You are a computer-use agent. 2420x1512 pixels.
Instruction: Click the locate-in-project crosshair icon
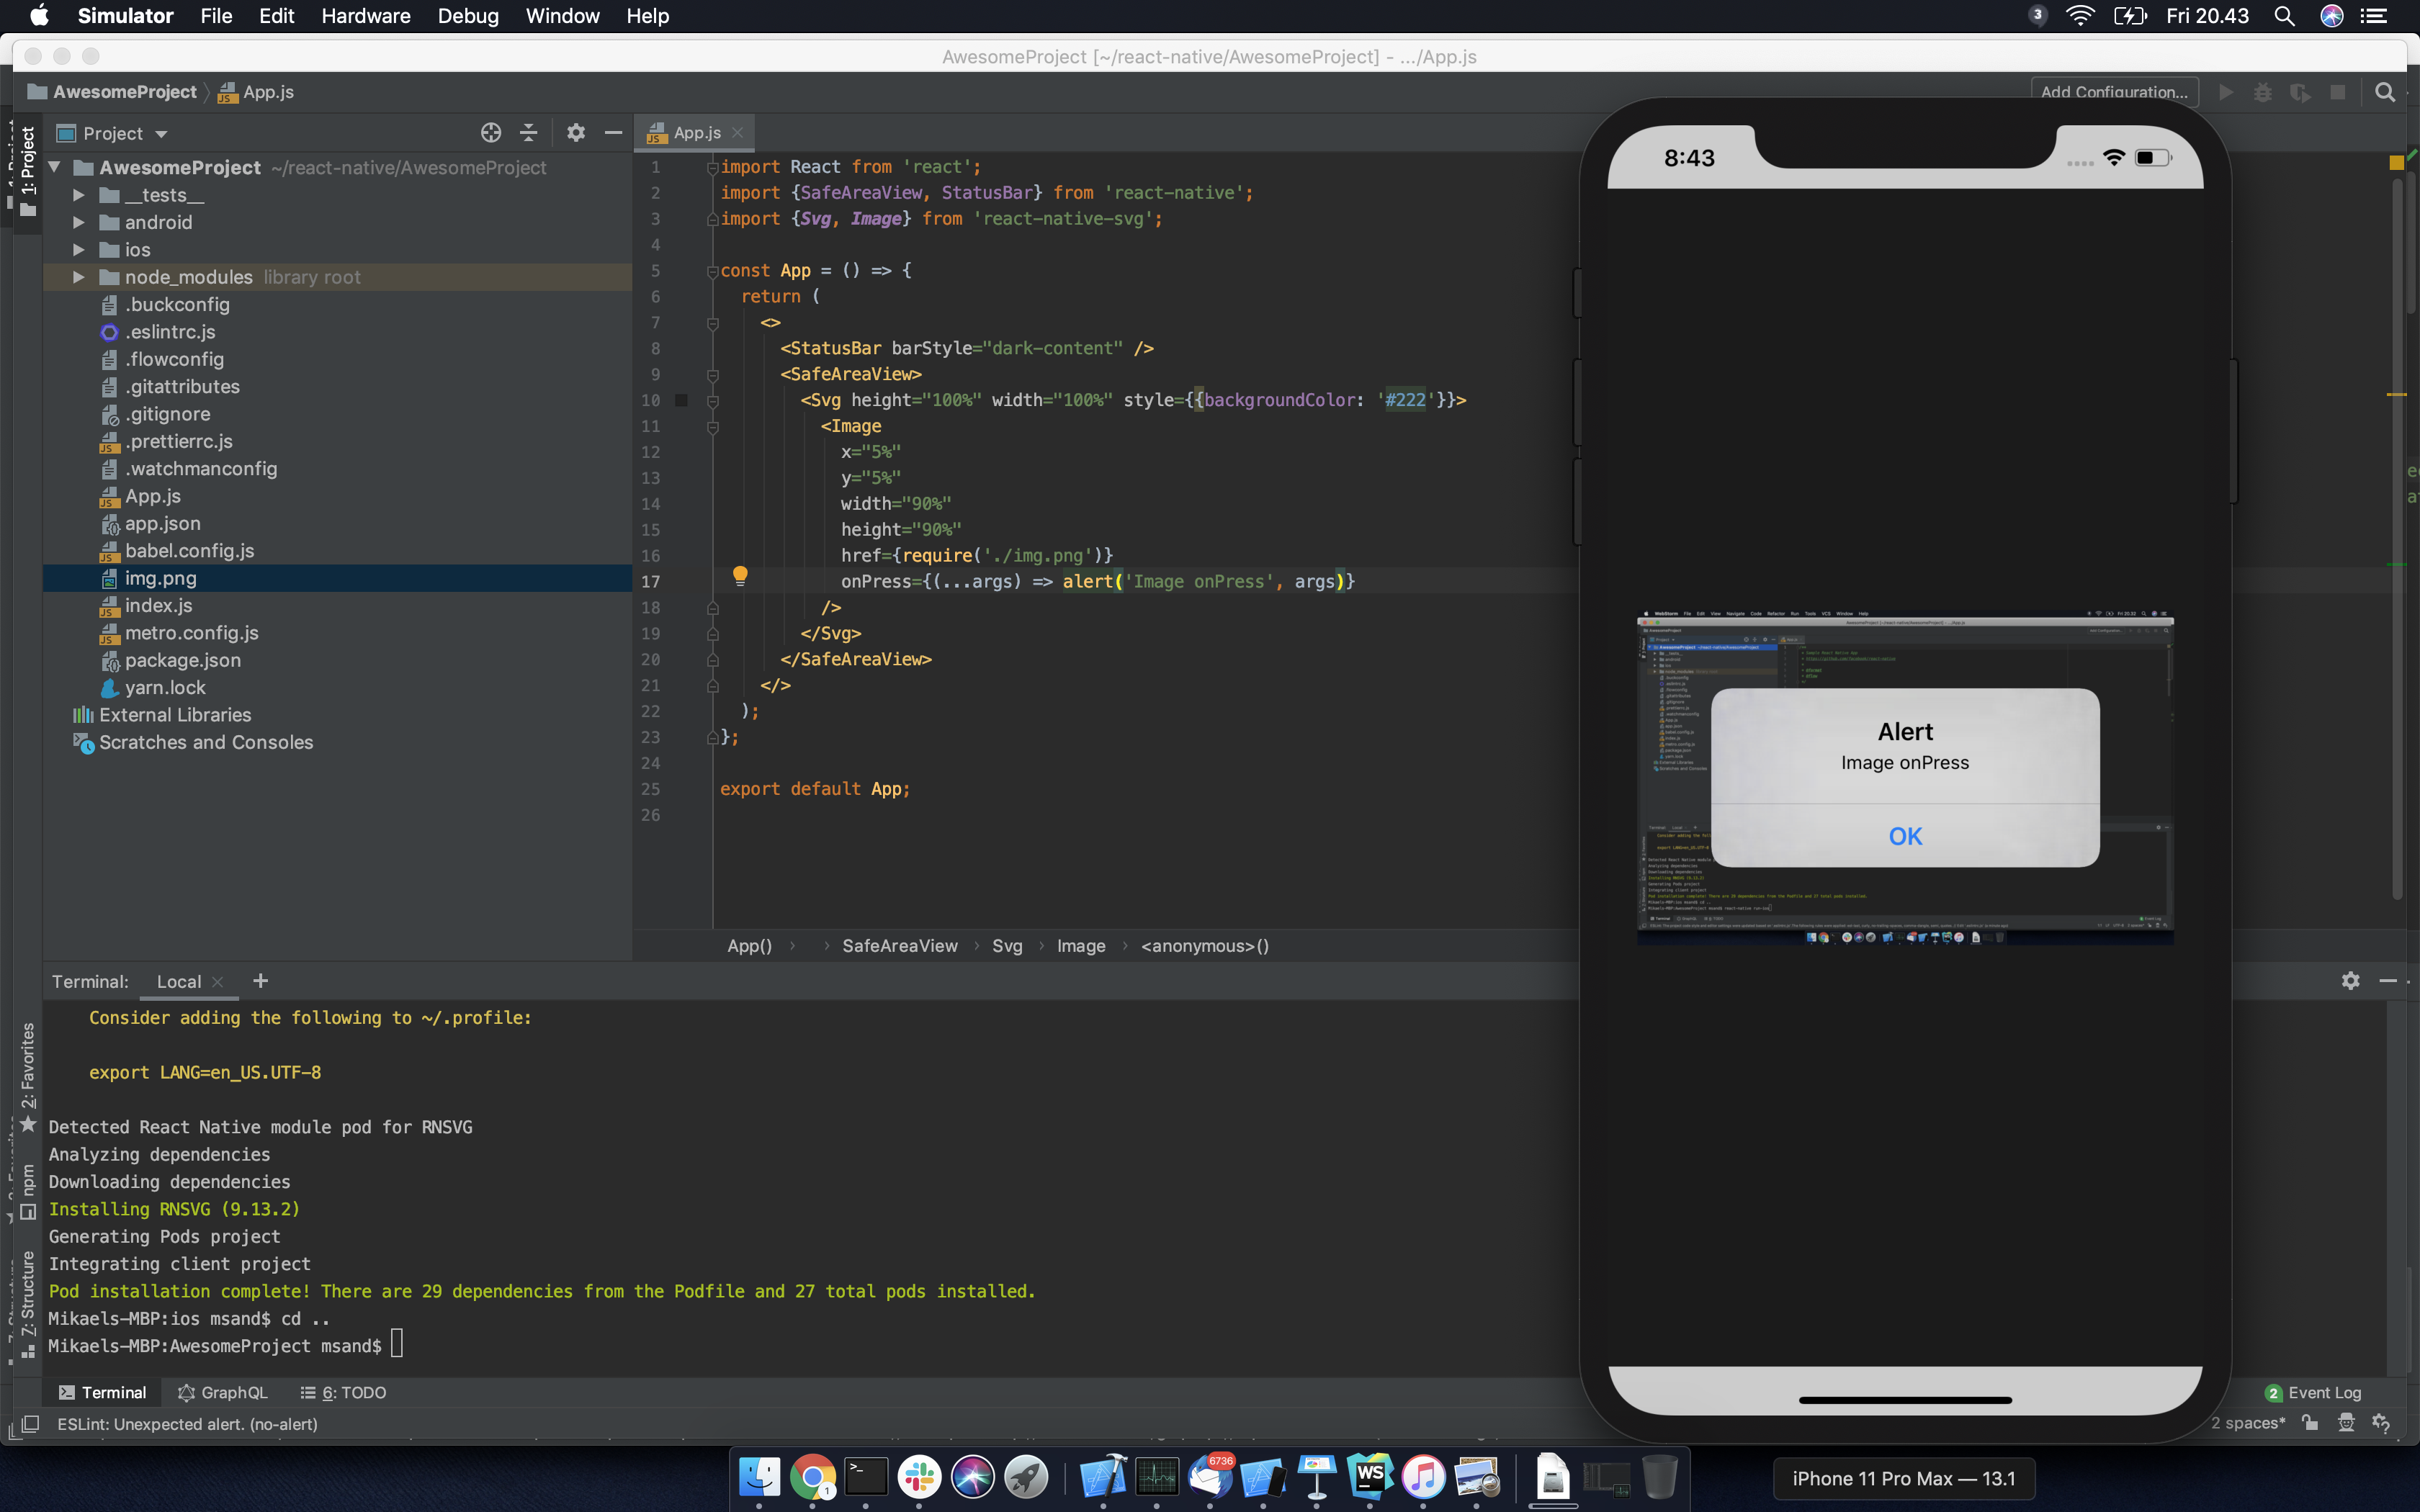coord(490,133)
